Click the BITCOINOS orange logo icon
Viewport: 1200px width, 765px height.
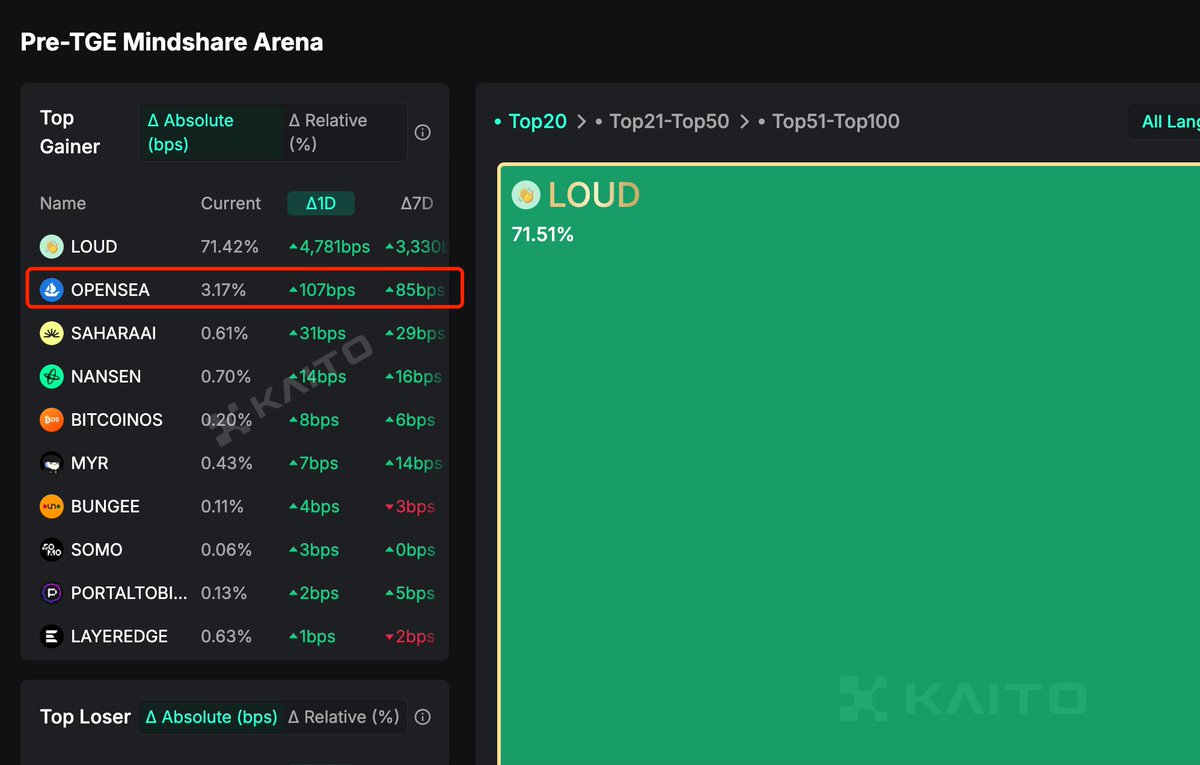[x=52, y=420]
